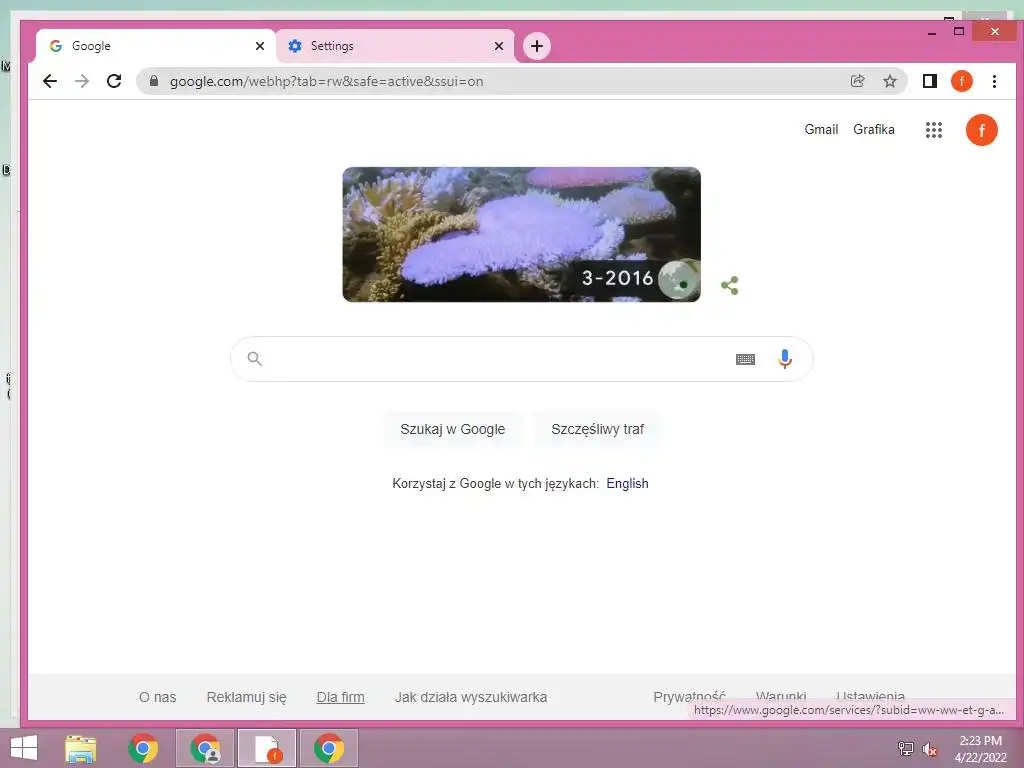This screenshot has width=1024, height=768.
Task: Switch Google language to English
Action: [x=627, y=483]
